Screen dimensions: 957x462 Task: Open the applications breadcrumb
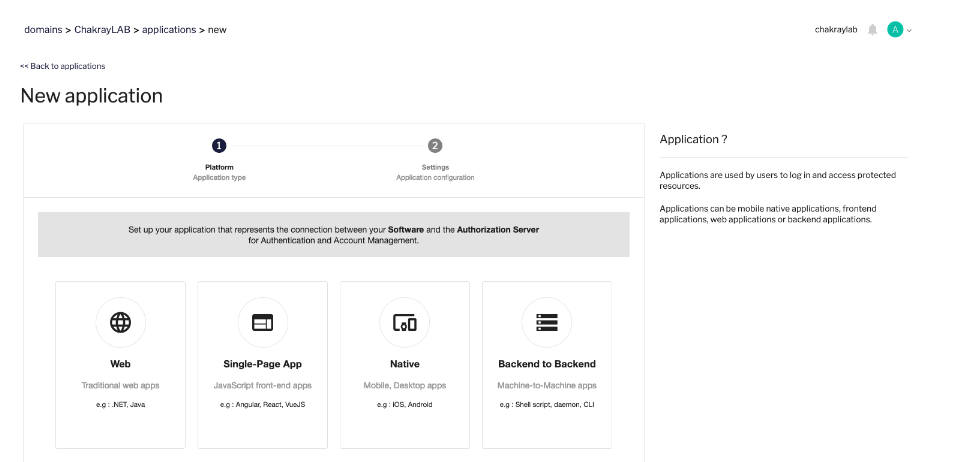click(x=169, y=30)
